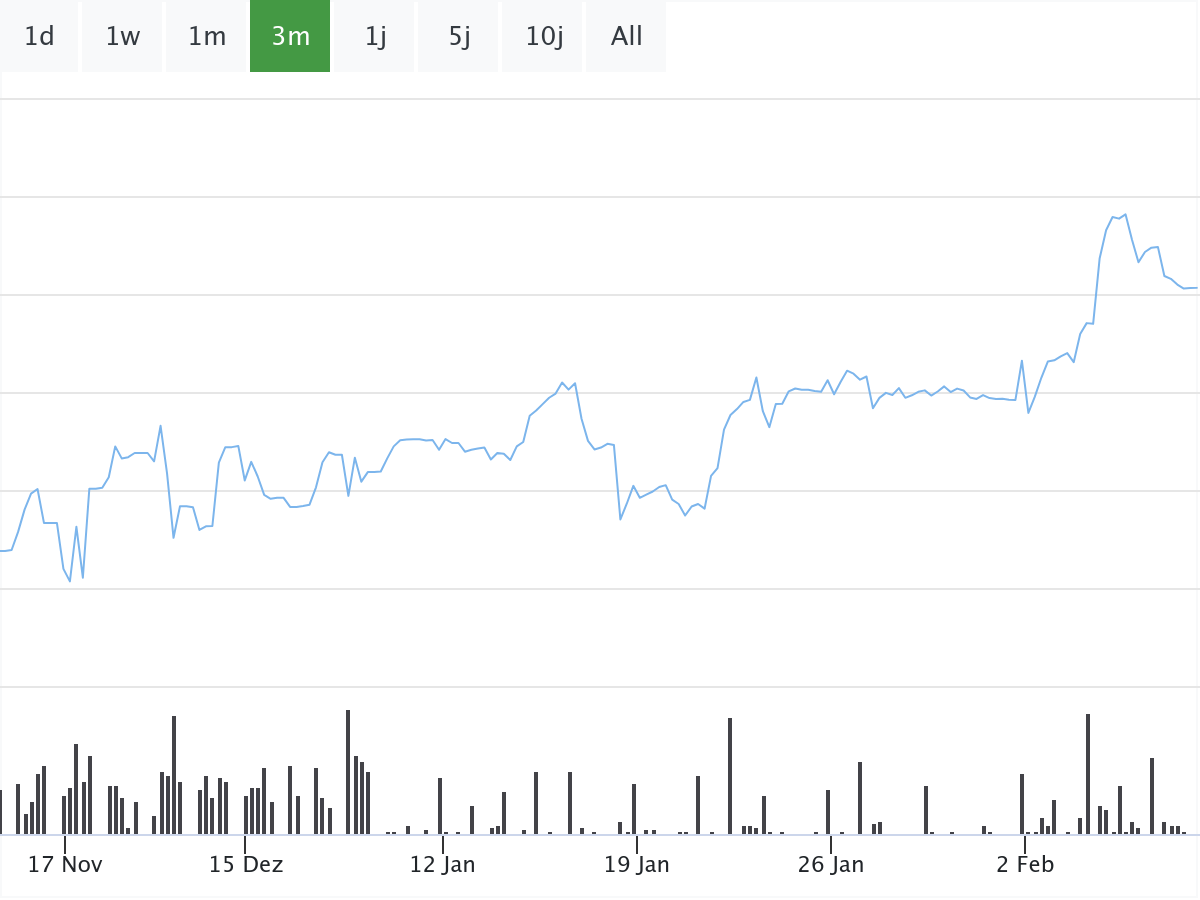
Task: Switch chart to 5j range
Action: 459,36
